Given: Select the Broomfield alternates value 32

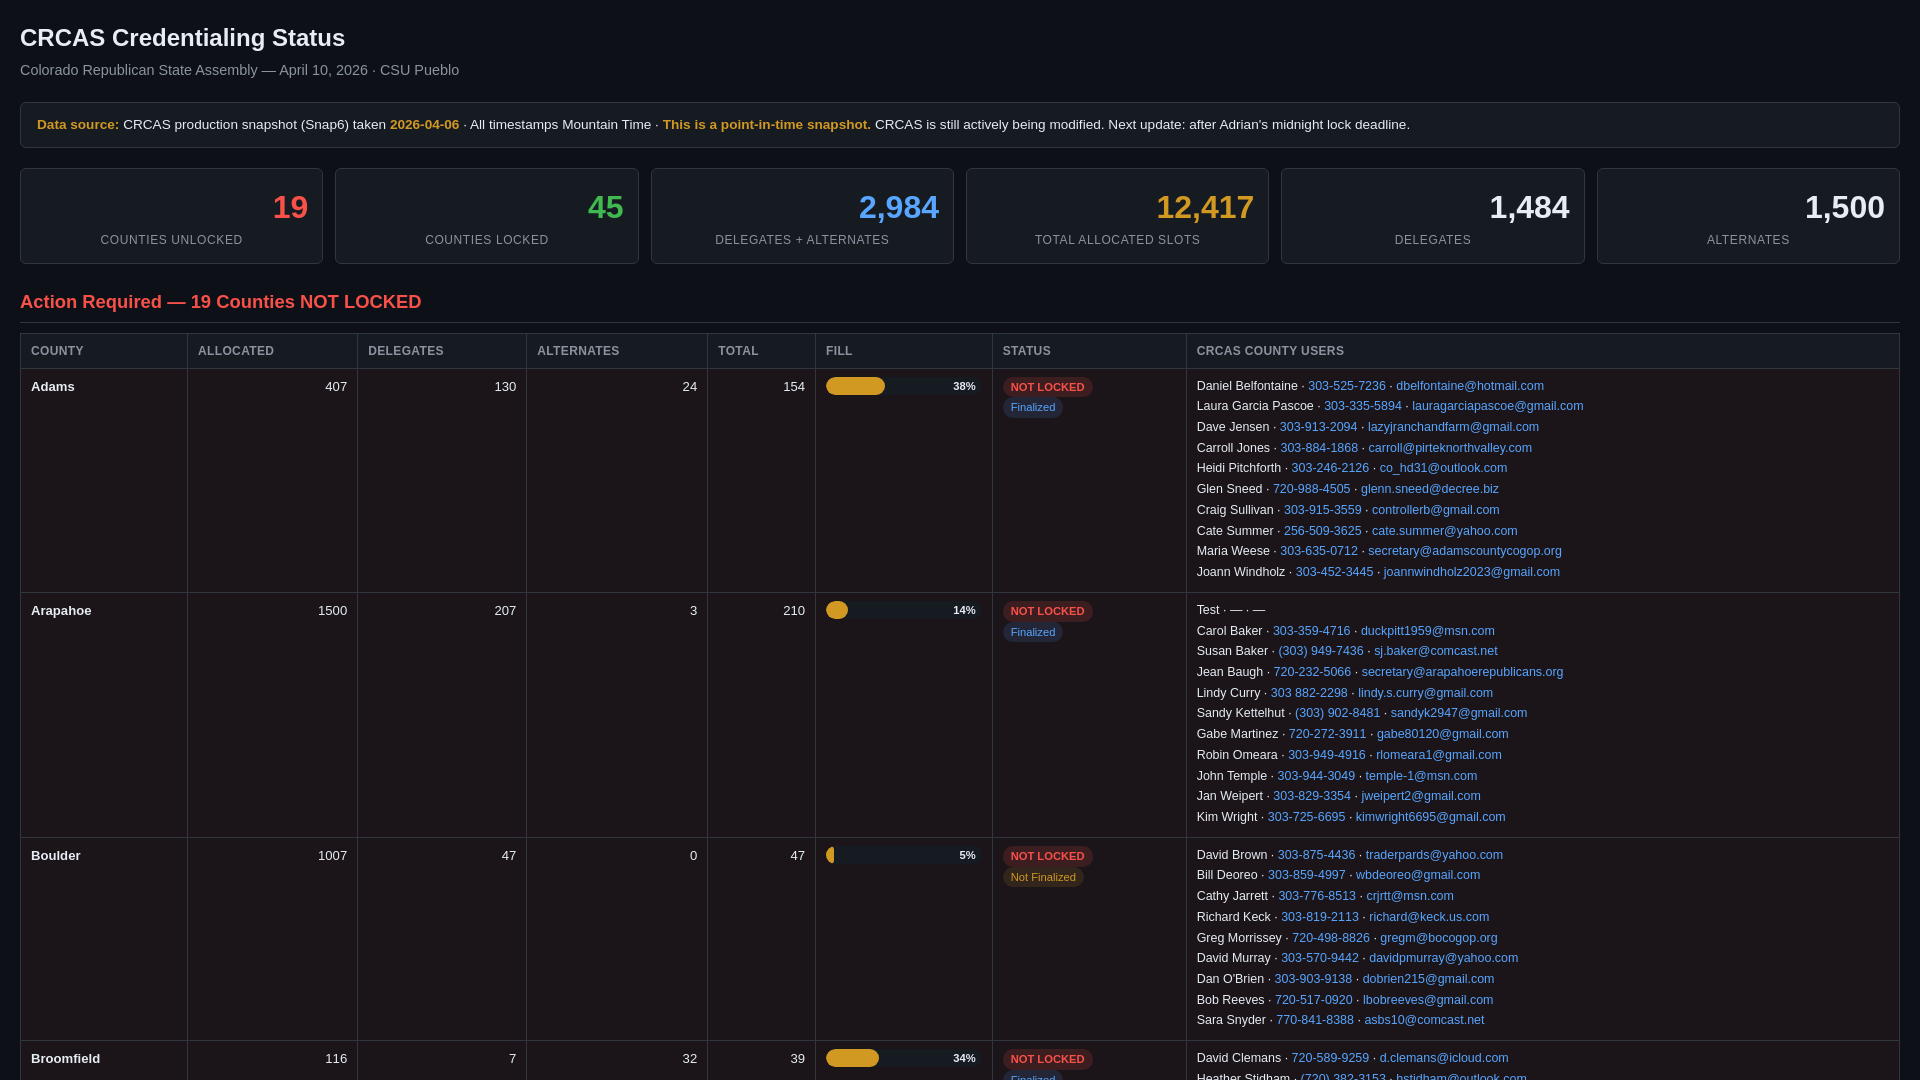Looking at the screenshot, I should pos(689,1058).
